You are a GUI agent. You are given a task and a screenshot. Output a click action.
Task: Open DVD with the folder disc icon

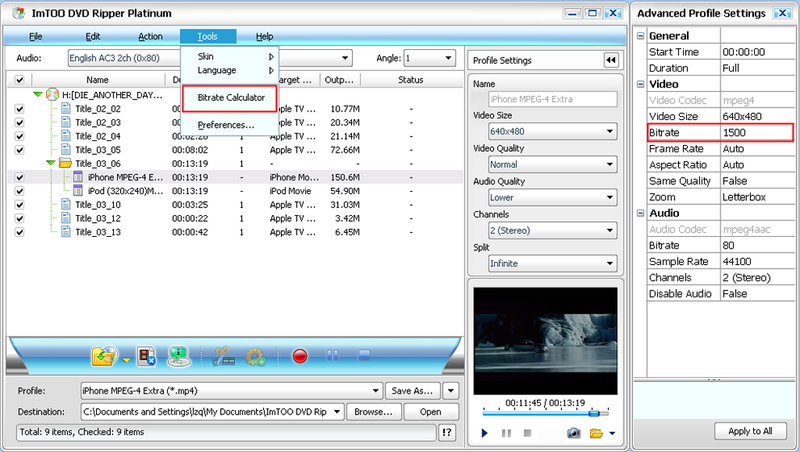(x=104, y=356)
